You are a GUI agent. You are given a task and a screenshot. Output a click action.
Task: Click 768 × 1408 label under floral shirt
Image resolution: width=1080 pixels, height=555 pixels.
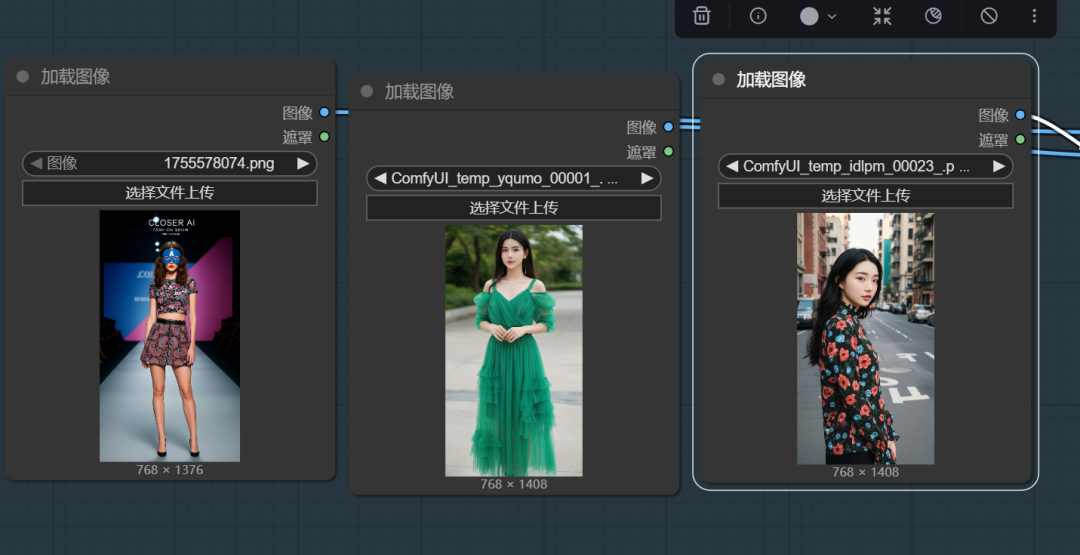click(866, 472)
